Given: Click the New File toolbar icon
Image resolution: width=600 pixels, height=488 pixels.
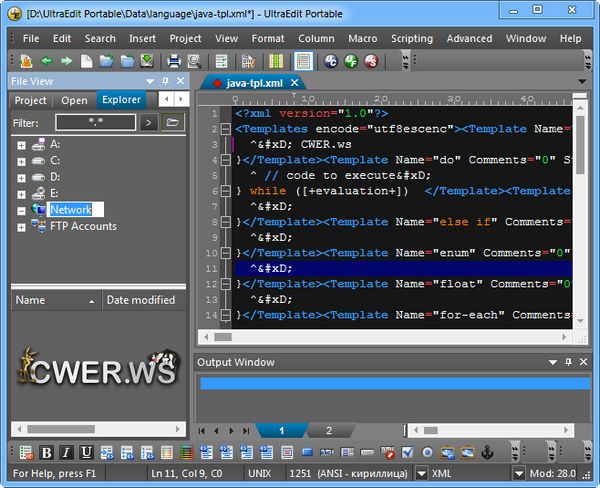Looking at the screenshot, I should pyautogui.click(x=87, y=61).
